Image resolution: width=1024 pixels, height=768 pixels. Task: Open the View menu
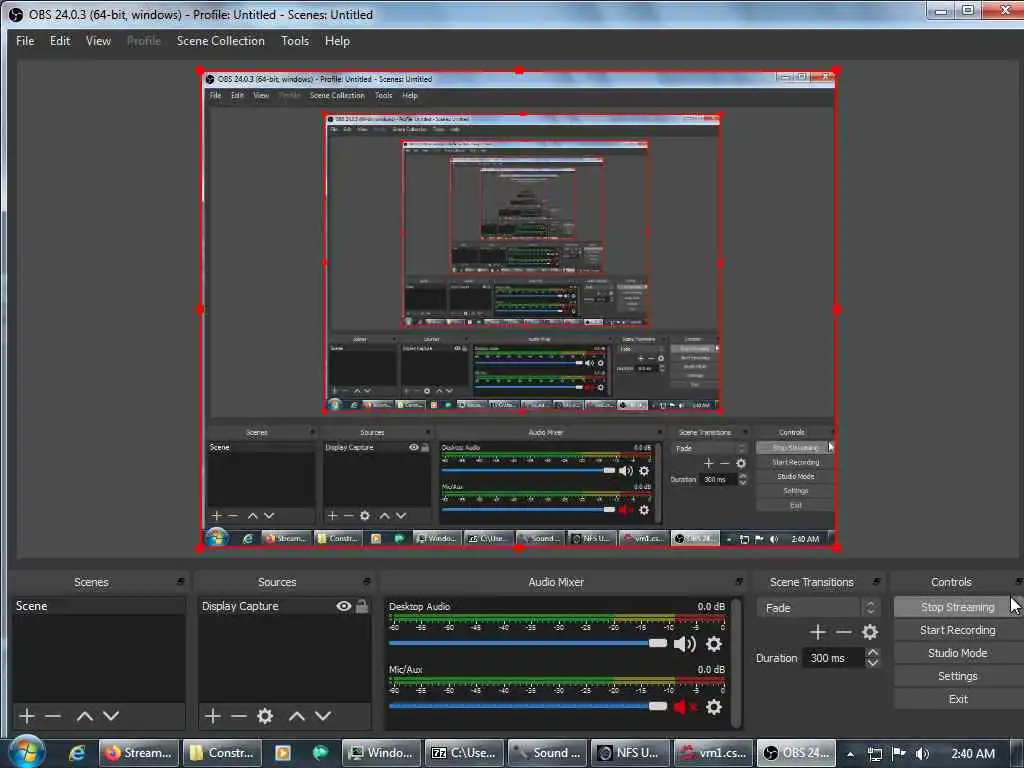[98, 40]
